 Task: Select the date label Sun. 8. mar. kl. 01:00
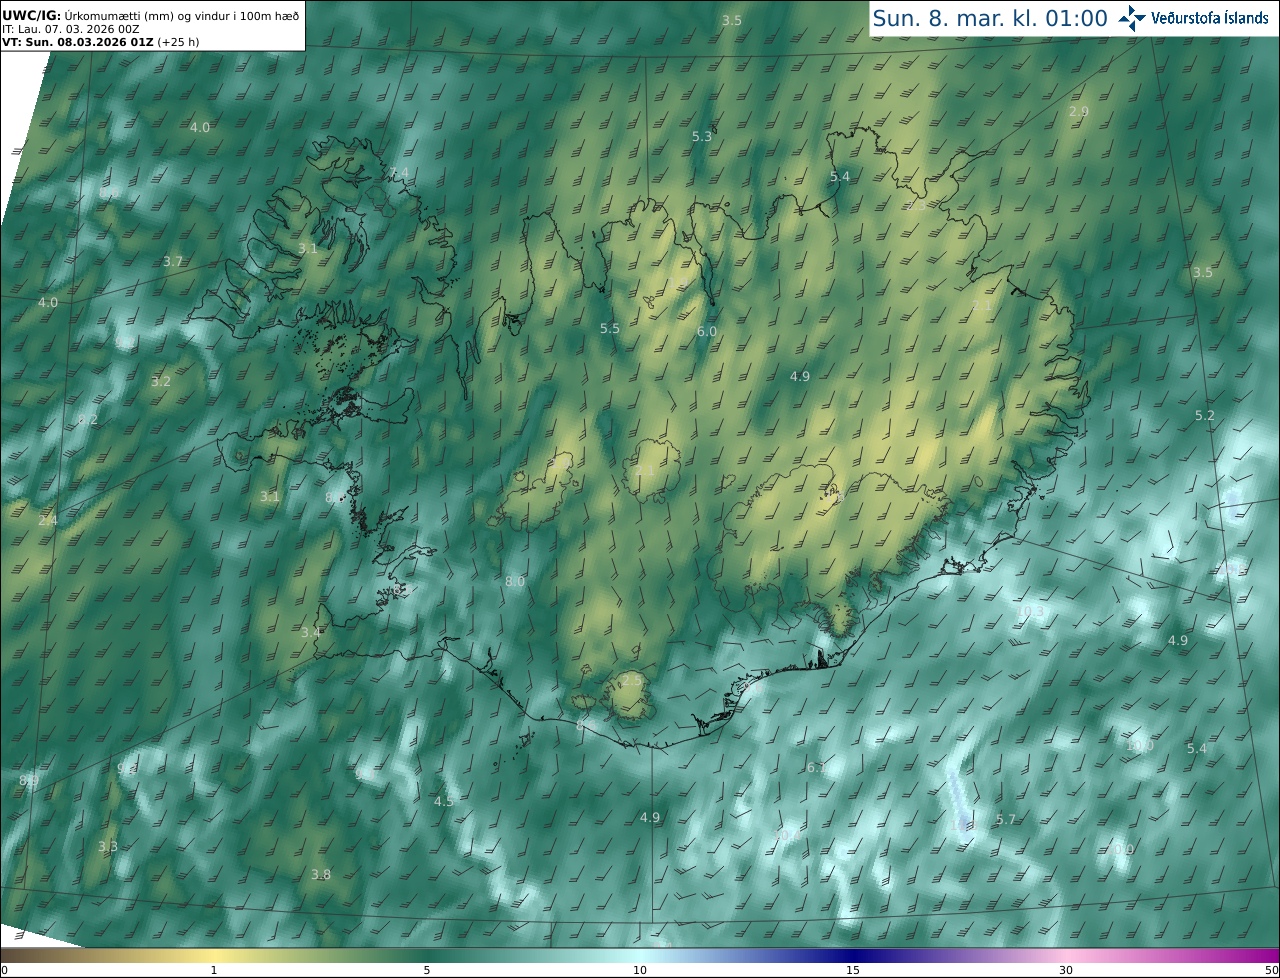click(x=990, y=18)
